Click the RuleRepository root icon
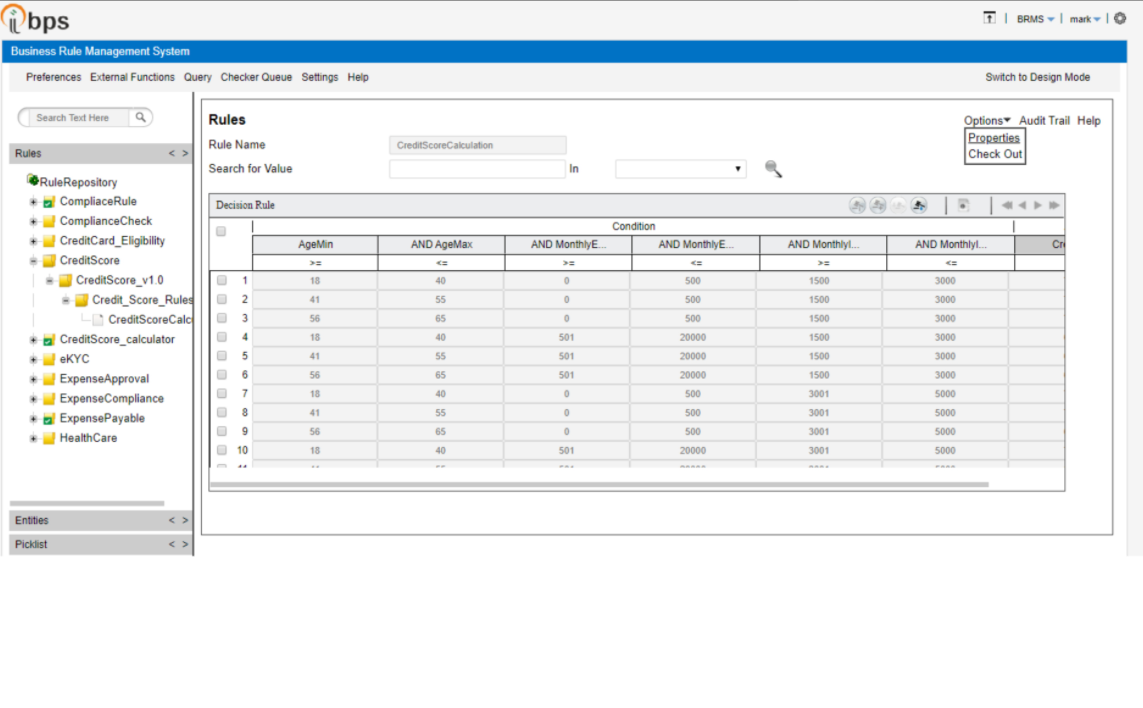Screen dimensions: 1143x708 (33, 179)
